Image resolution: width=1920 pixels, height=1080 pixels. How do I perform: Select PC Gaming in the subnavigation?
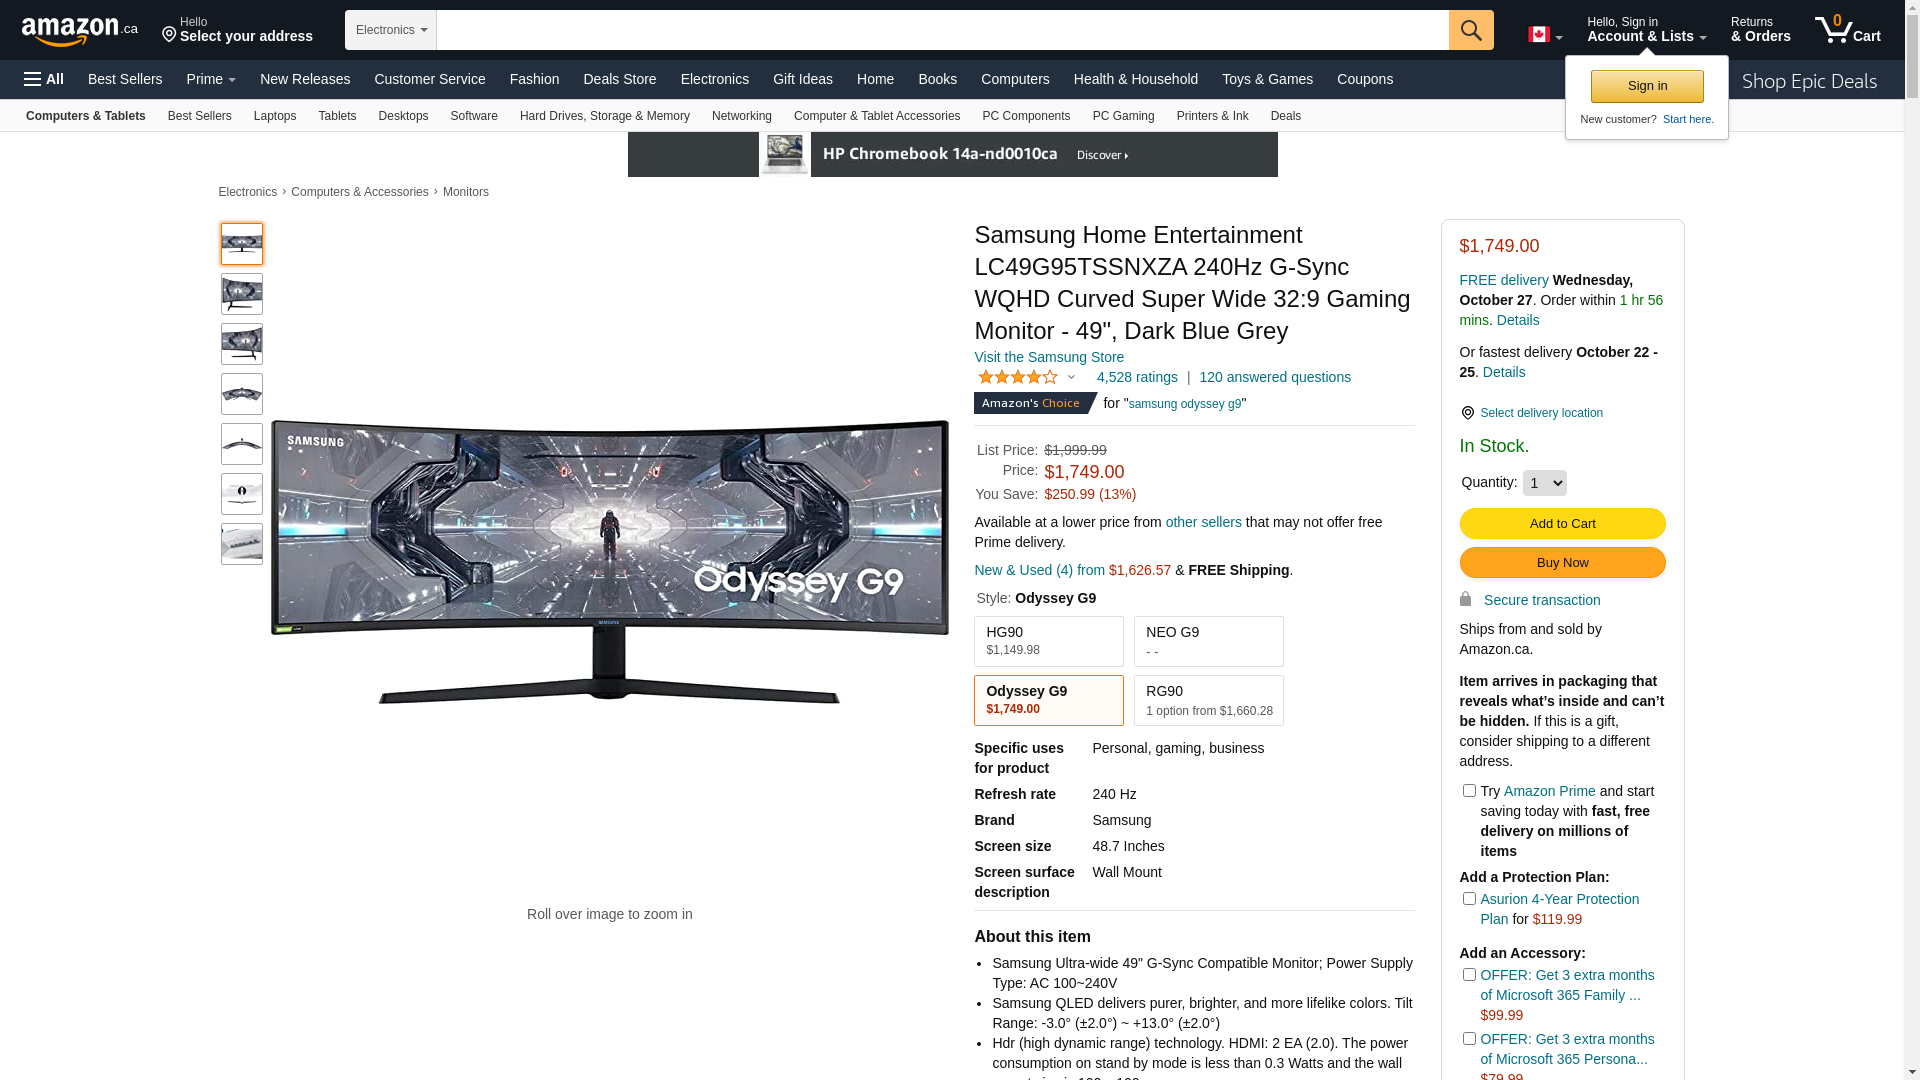click(x=1123, y=116)
